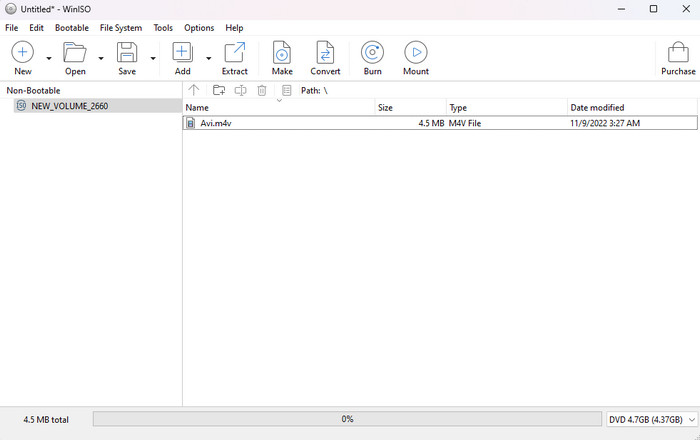Sort by the Name column header
700x440 pixels.
point(279,108)
